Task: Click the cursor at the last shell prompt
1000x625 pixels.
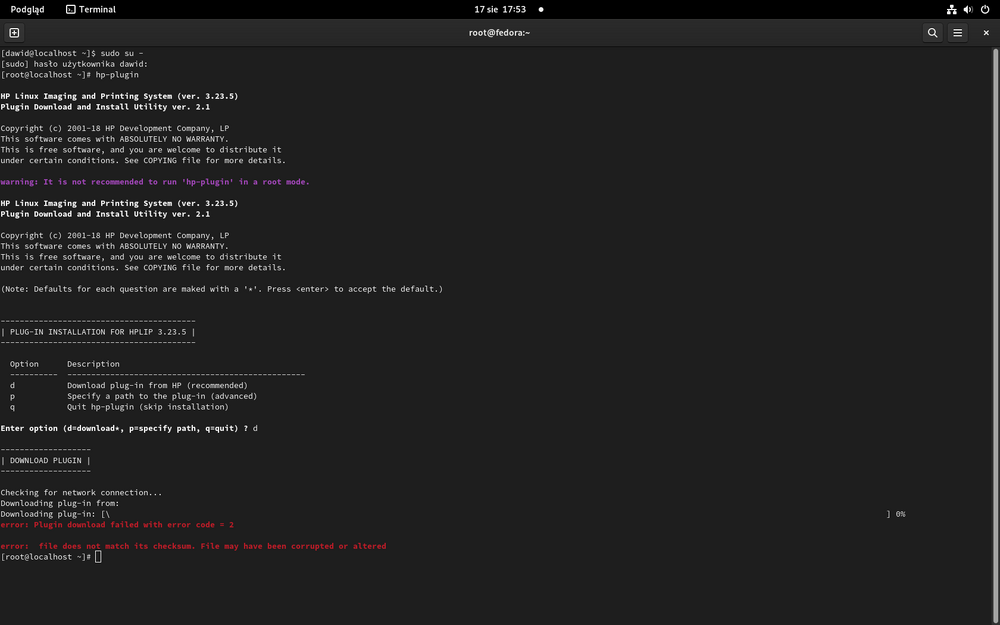Action: tap(98, 557)
